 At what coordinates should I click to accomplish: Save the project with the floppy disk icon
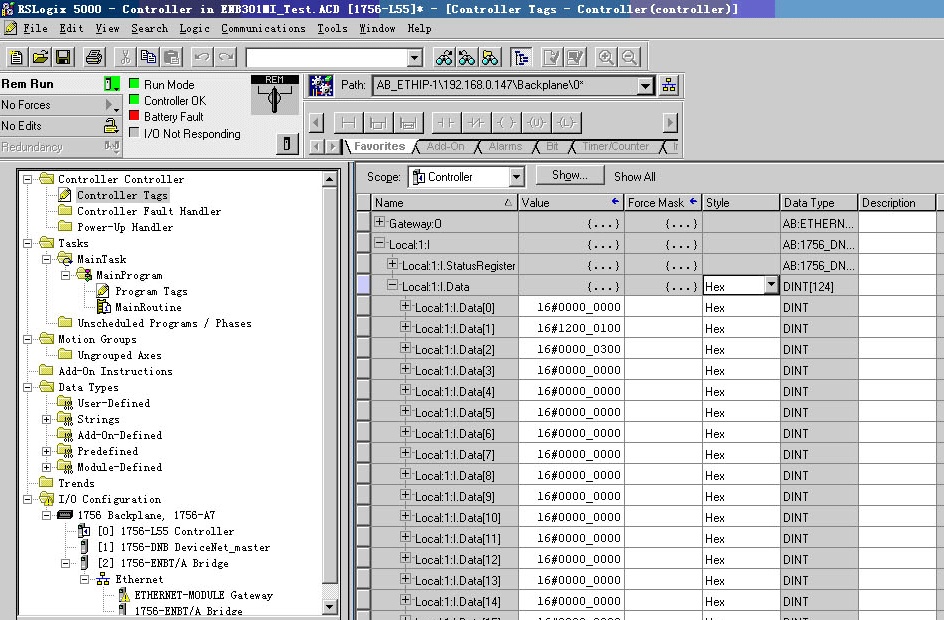(63, 57)
